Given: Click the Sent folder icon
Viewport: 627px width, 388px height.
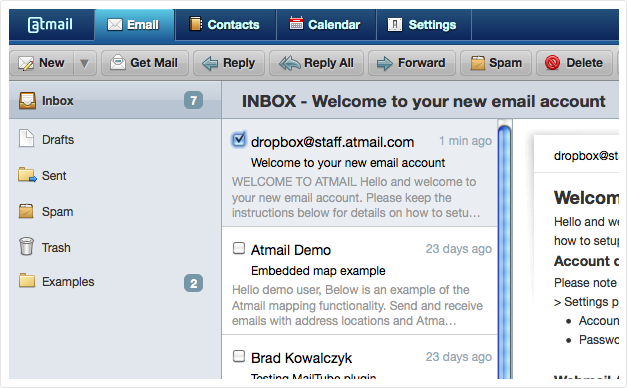Looking at the screenshot, I should [x=27, y=175].
